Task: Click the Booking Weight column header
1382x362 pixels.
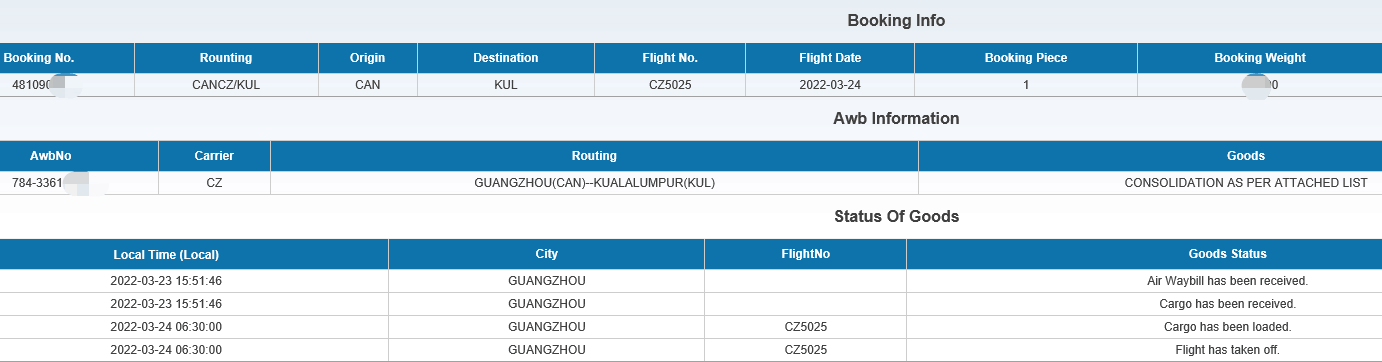Action: [1260, 58]
